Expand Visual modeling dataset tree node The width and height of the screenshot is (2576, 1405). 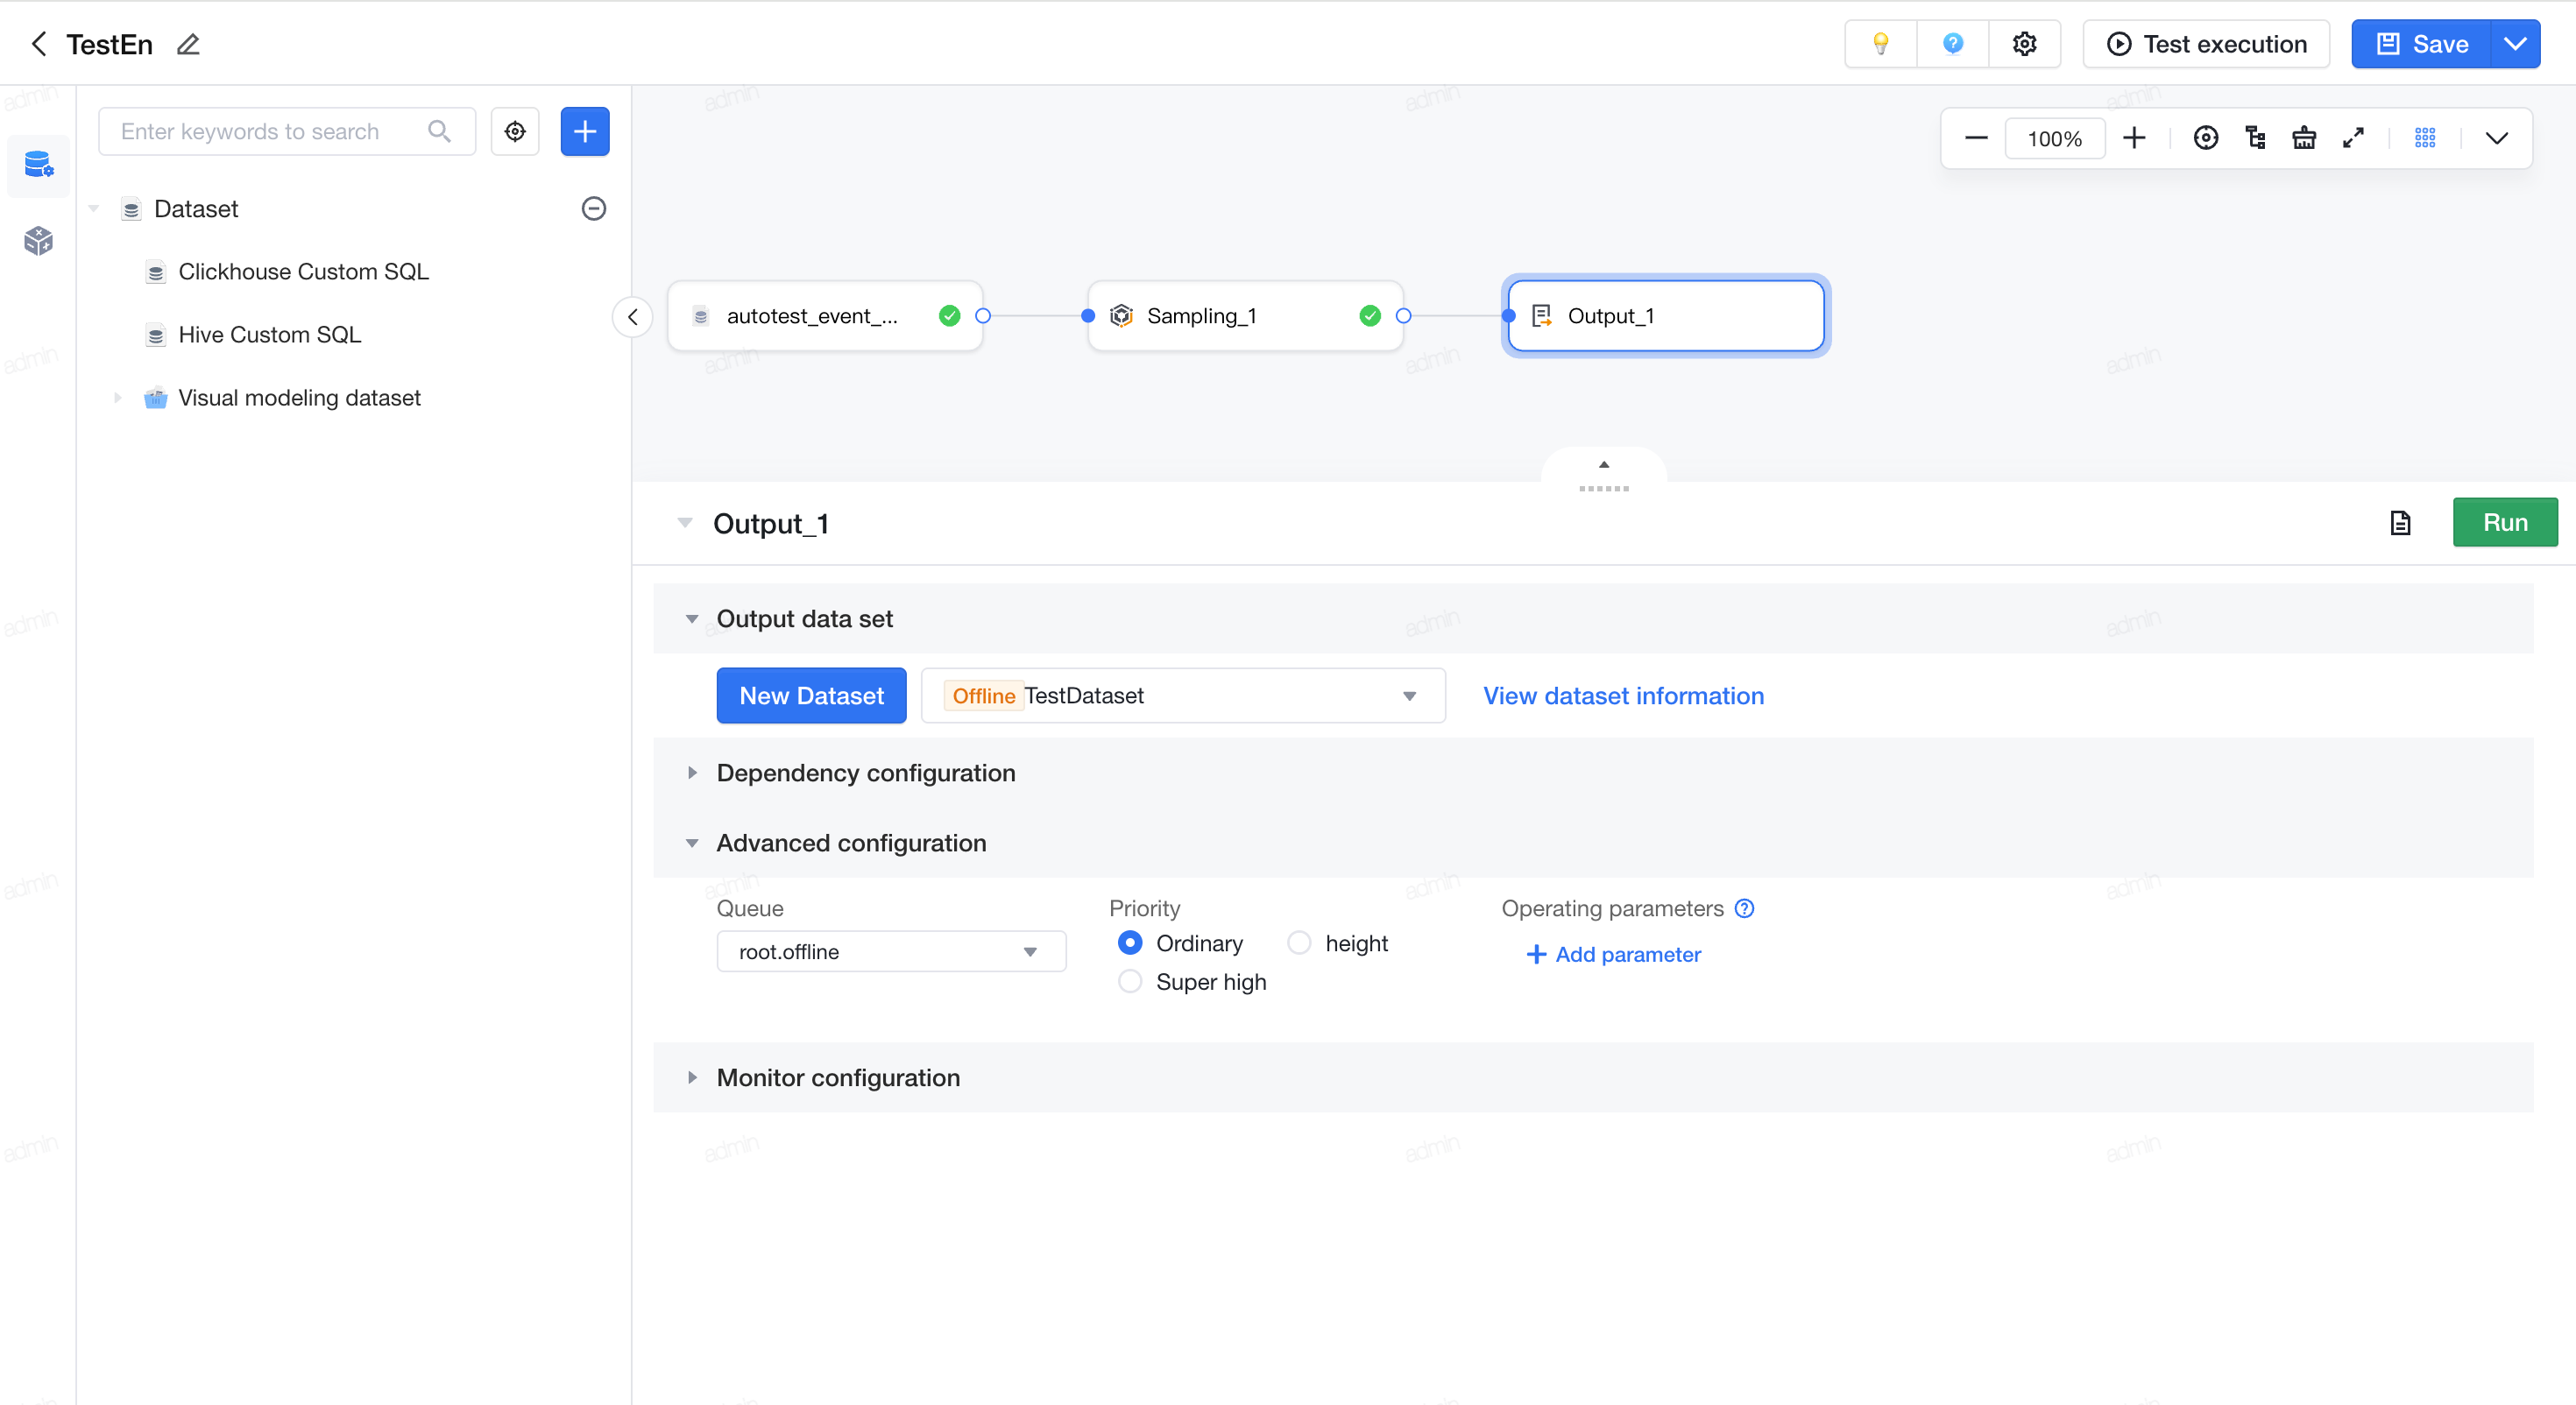[117, 398]
